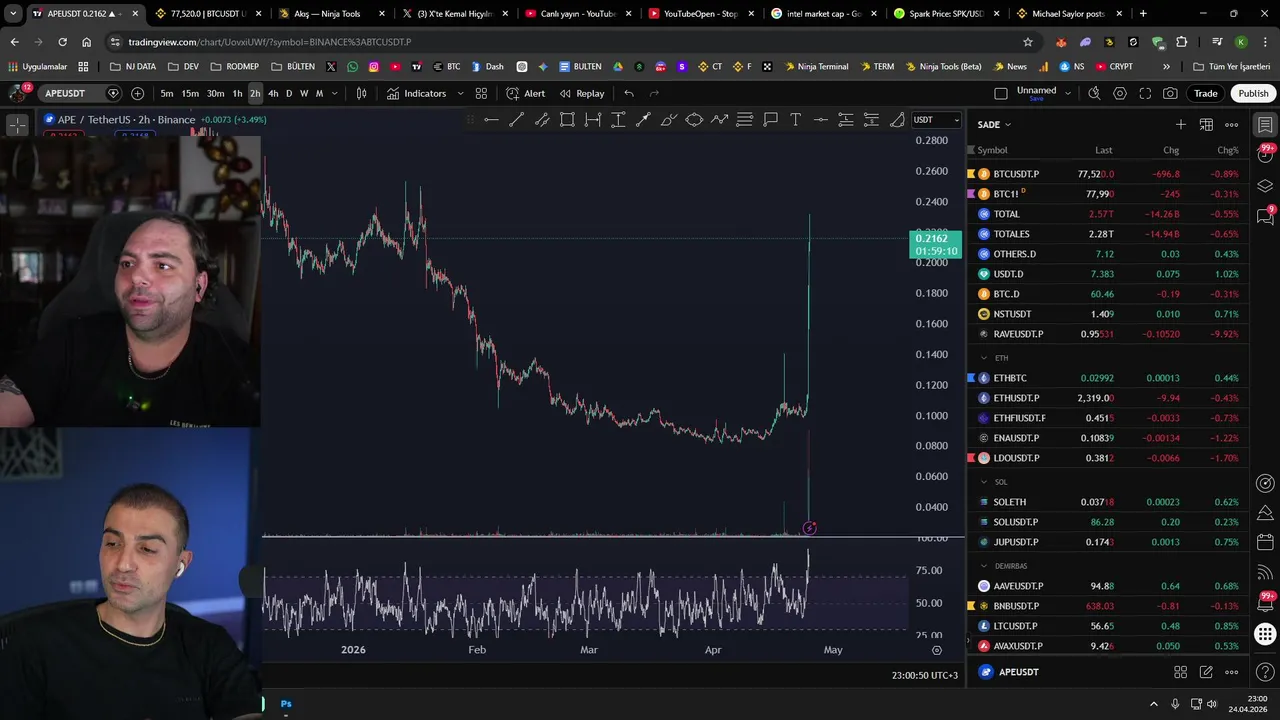
Task: Switch to Spark Price SPK/USD tab
Action: pos(946,14)
